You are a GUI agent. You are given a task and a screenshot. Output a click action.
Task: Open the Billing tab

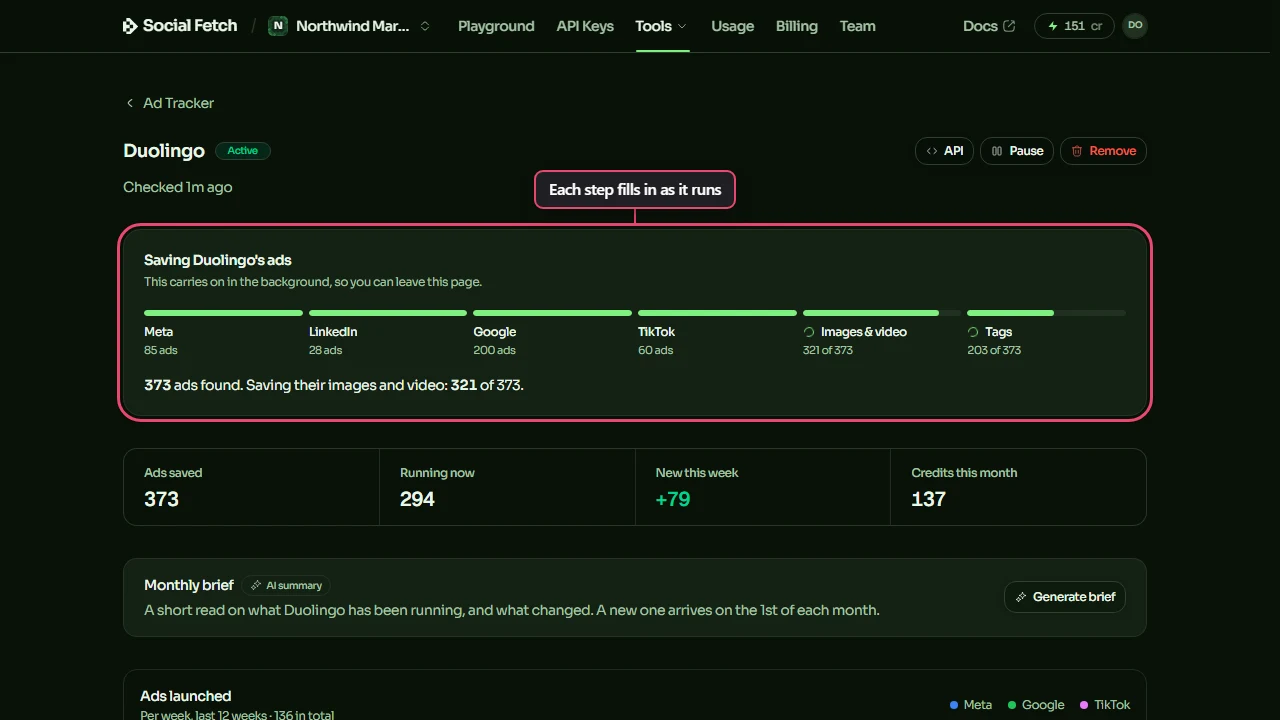pos(796,26)
